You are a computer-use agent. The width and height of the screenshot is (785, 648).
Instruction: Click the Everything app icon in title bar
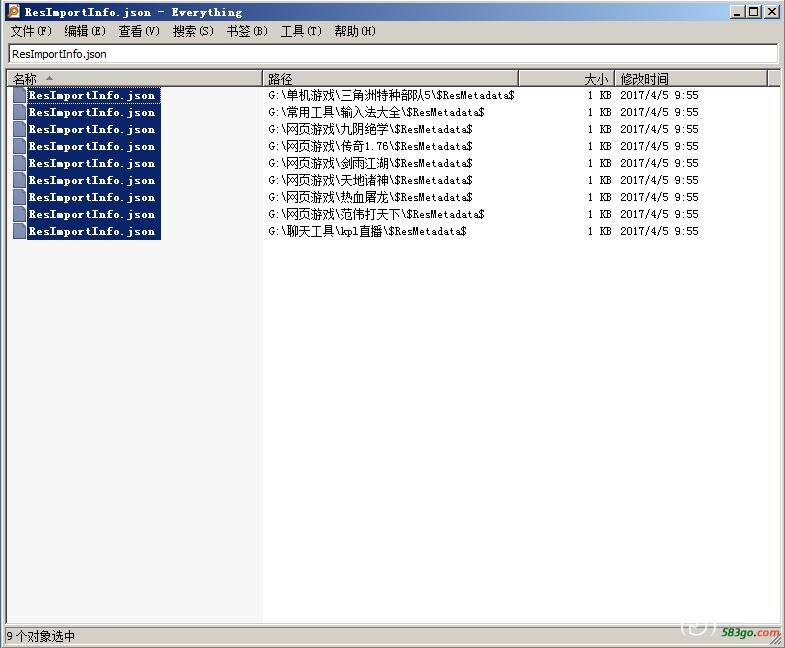tap(14, 11)
